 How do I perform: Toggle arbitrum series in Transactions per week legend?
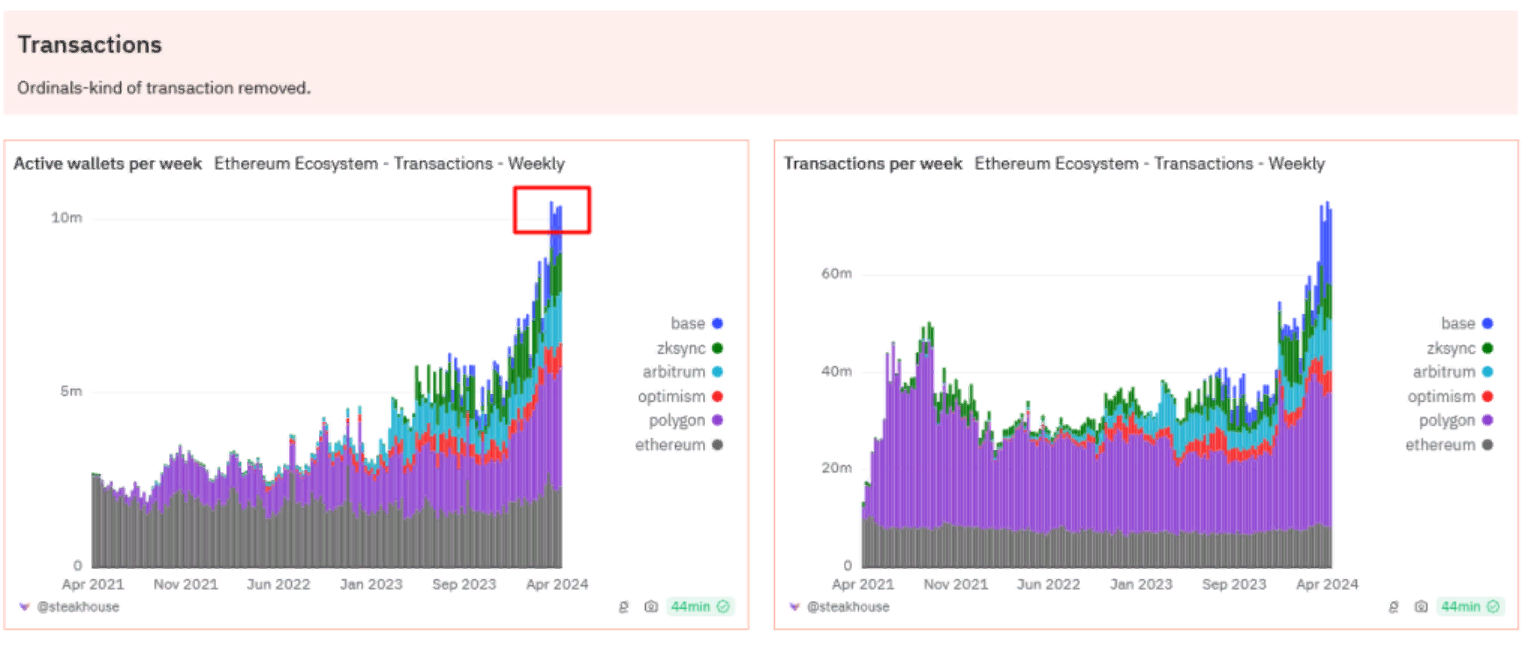click(1445, 372)
